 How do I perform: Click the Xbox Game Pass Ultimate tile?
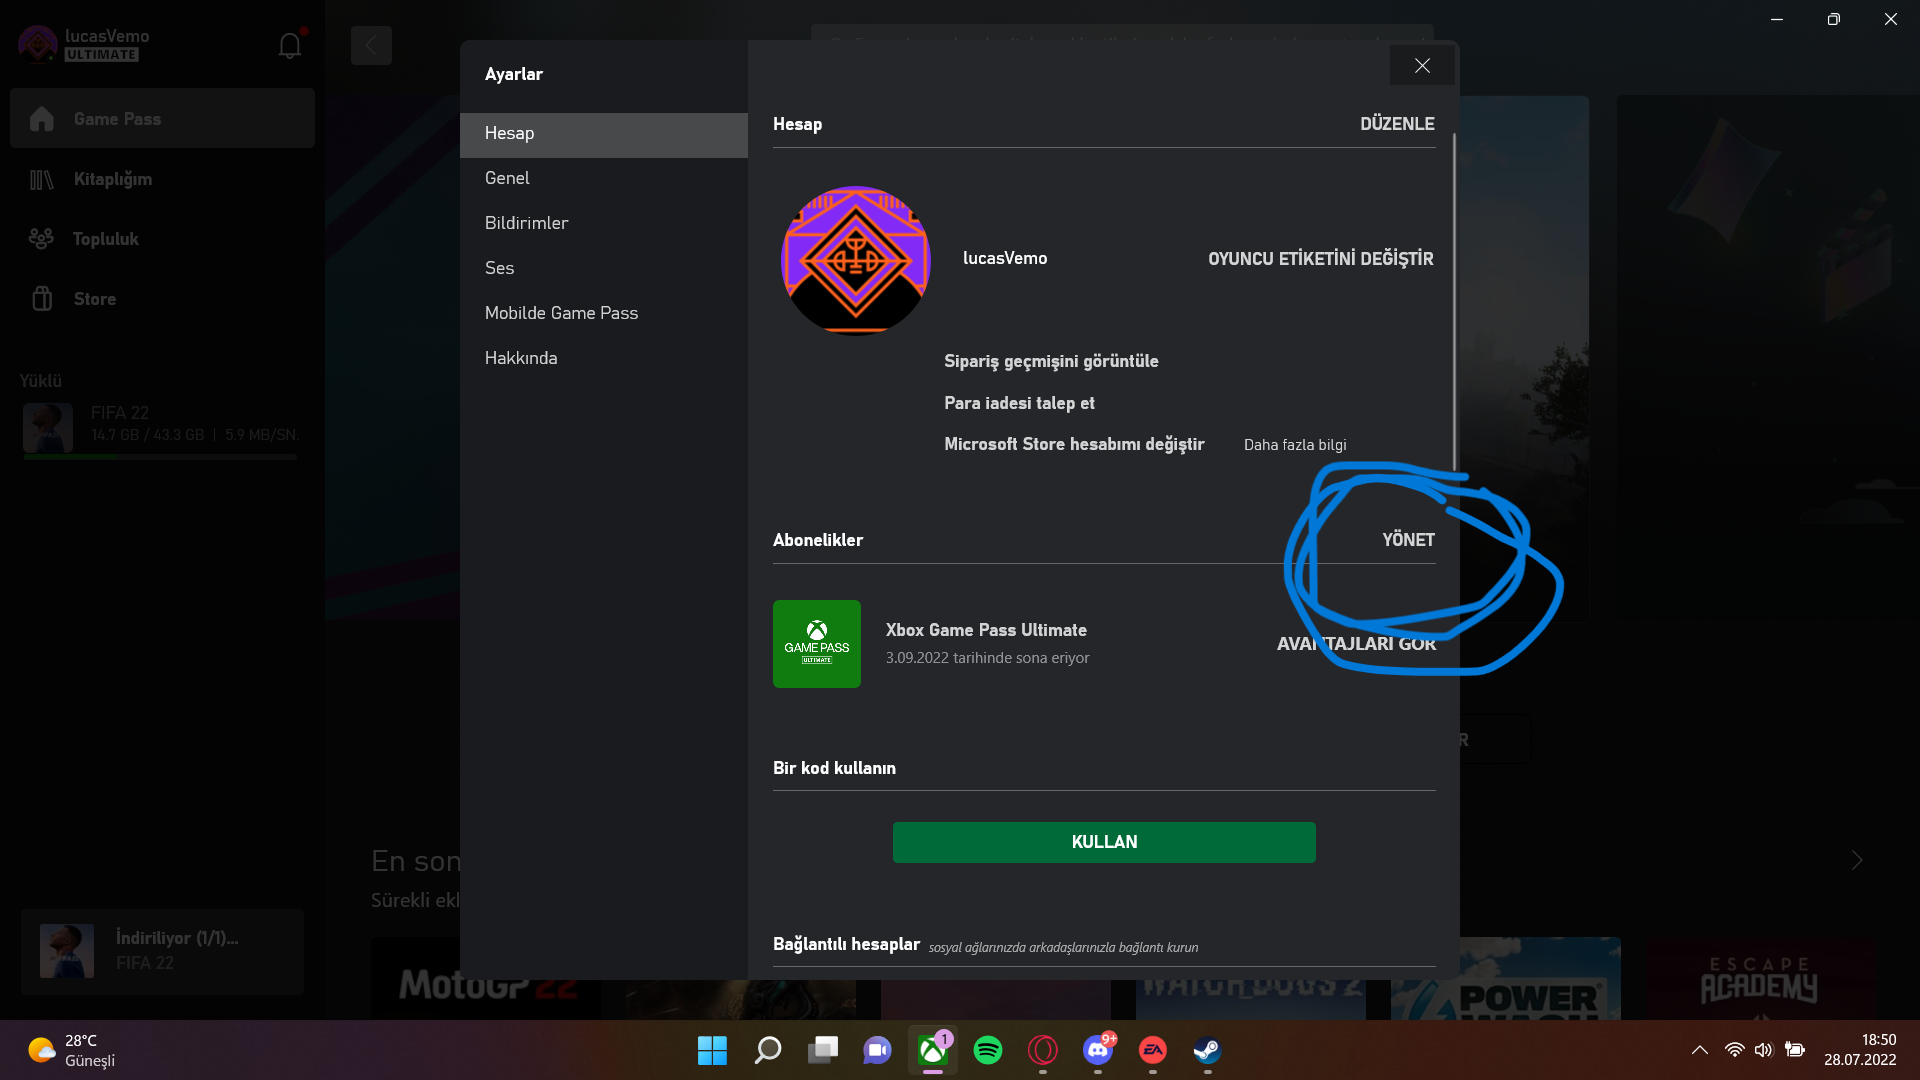point(816,644)
